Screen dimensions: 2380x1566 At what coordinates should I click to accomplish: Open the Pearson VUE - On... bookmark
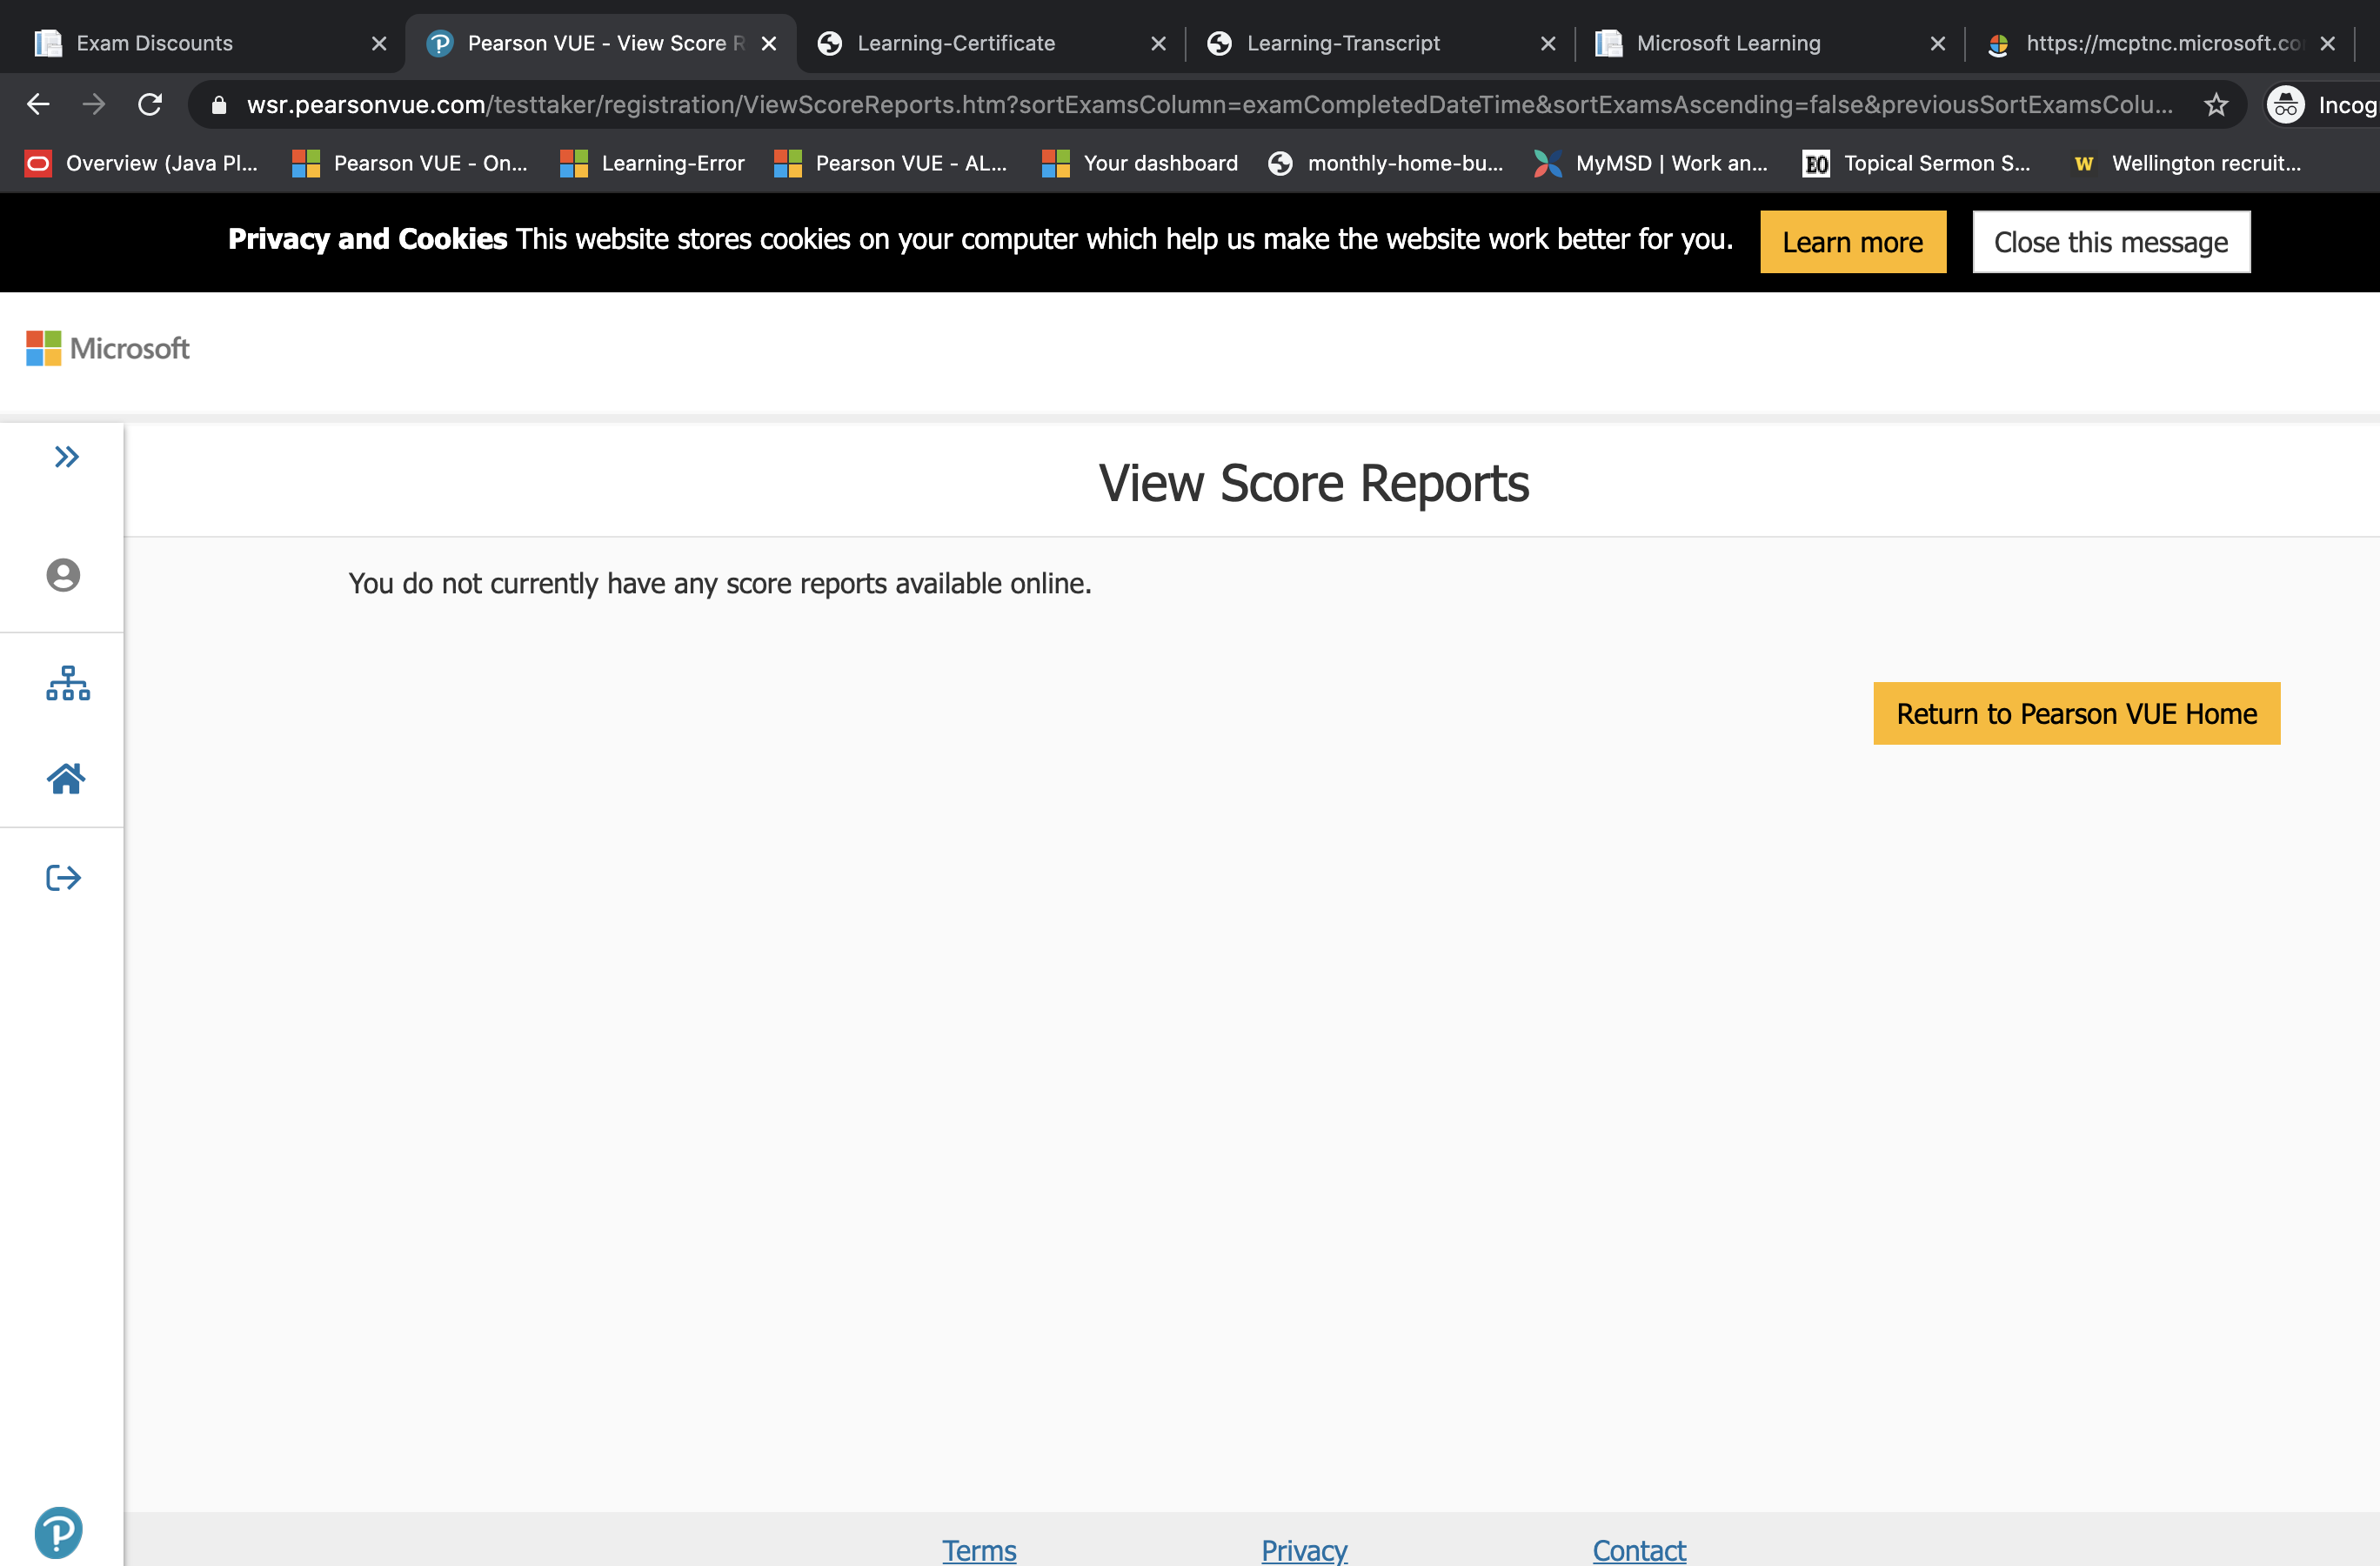pyautogui.click(x=410, y=163)
